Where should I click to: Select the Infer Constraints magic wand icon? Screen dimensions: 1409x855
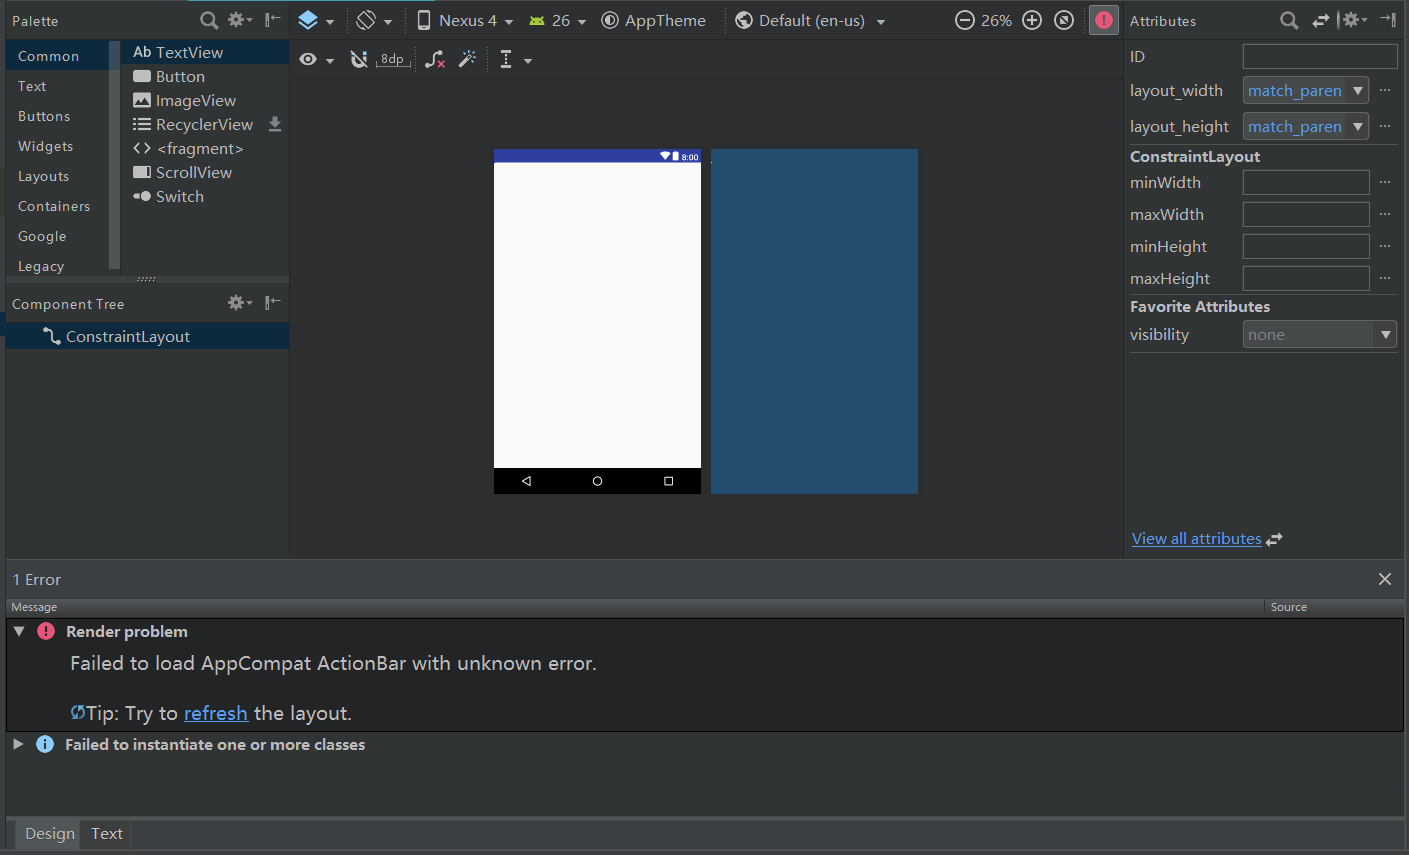[x=467, y=59]
